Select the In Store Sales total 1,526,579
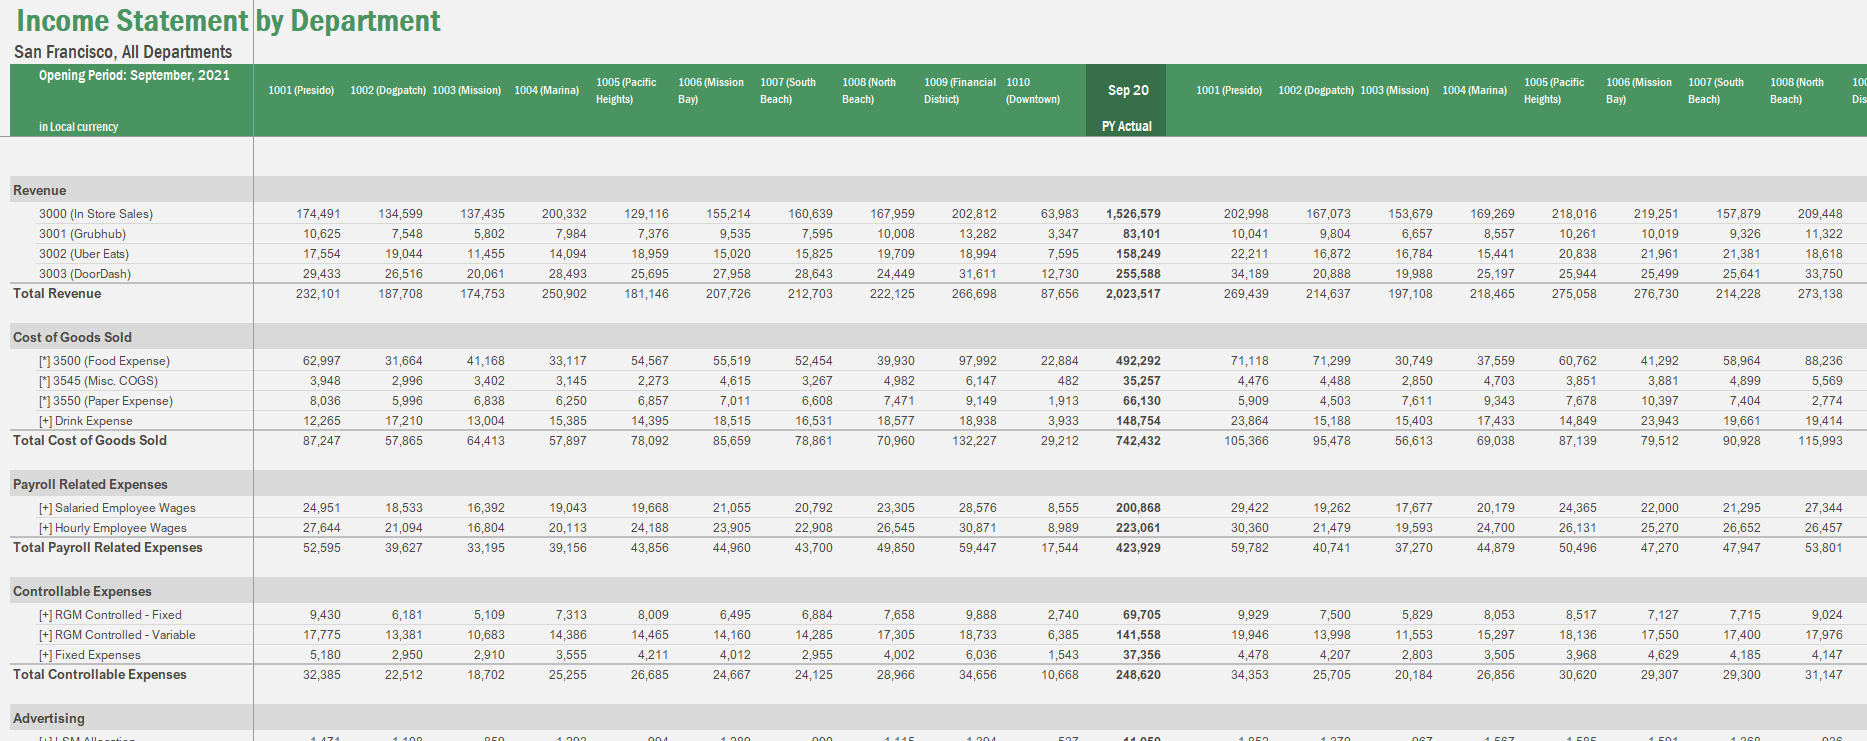1867x741 pixels. tap(1133, 214)
